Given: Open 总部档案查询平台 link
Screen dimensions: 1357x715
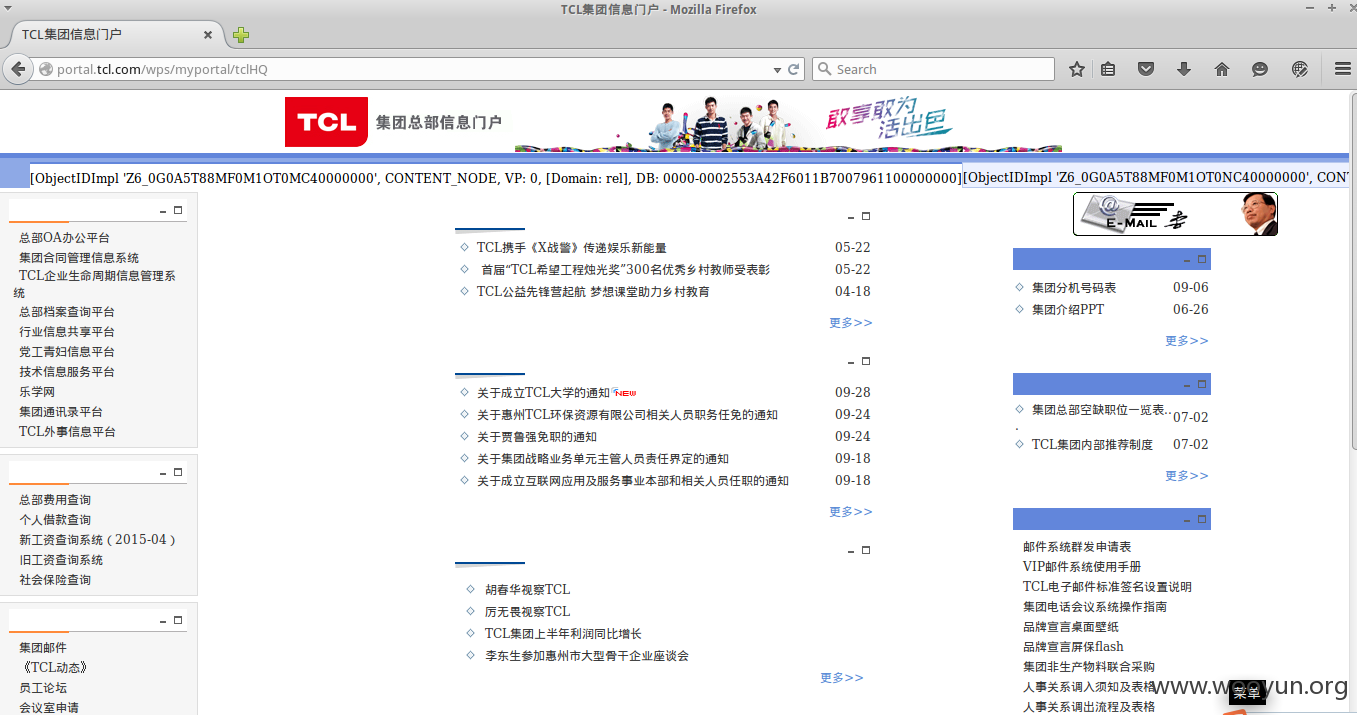Looking at the screenshot, I should click(67, 312).
